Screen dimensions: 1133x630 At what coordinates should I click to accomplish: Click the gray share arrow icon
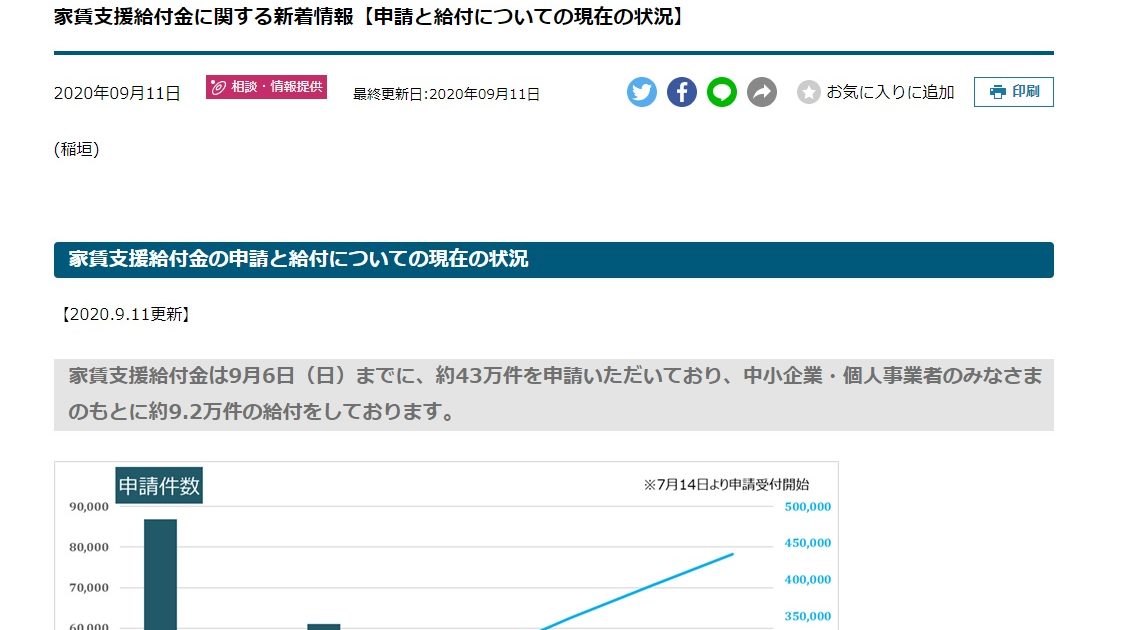762,92
